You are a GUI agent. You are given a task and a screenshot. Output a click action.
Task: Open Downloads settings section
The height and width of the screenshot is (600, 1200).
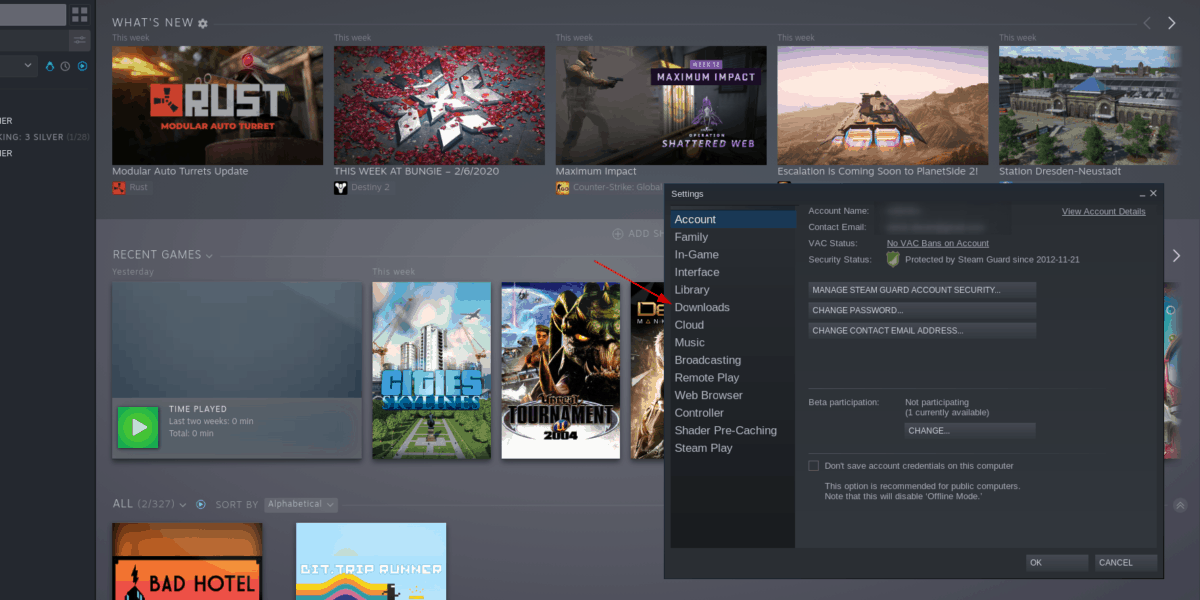pyautogui.click(x=733, y=307)
